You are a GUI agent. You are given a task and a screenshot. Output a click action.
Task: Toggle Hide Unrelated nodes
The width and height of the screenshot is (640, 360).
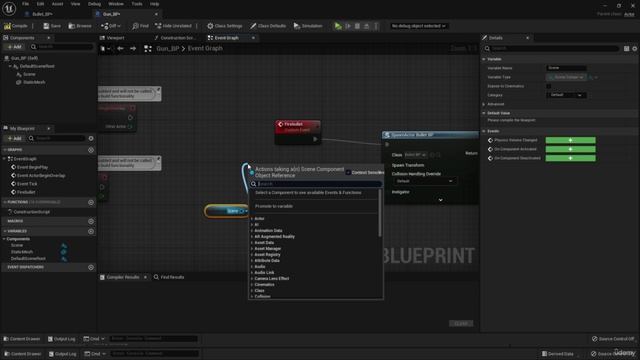[x=173, y=26]
